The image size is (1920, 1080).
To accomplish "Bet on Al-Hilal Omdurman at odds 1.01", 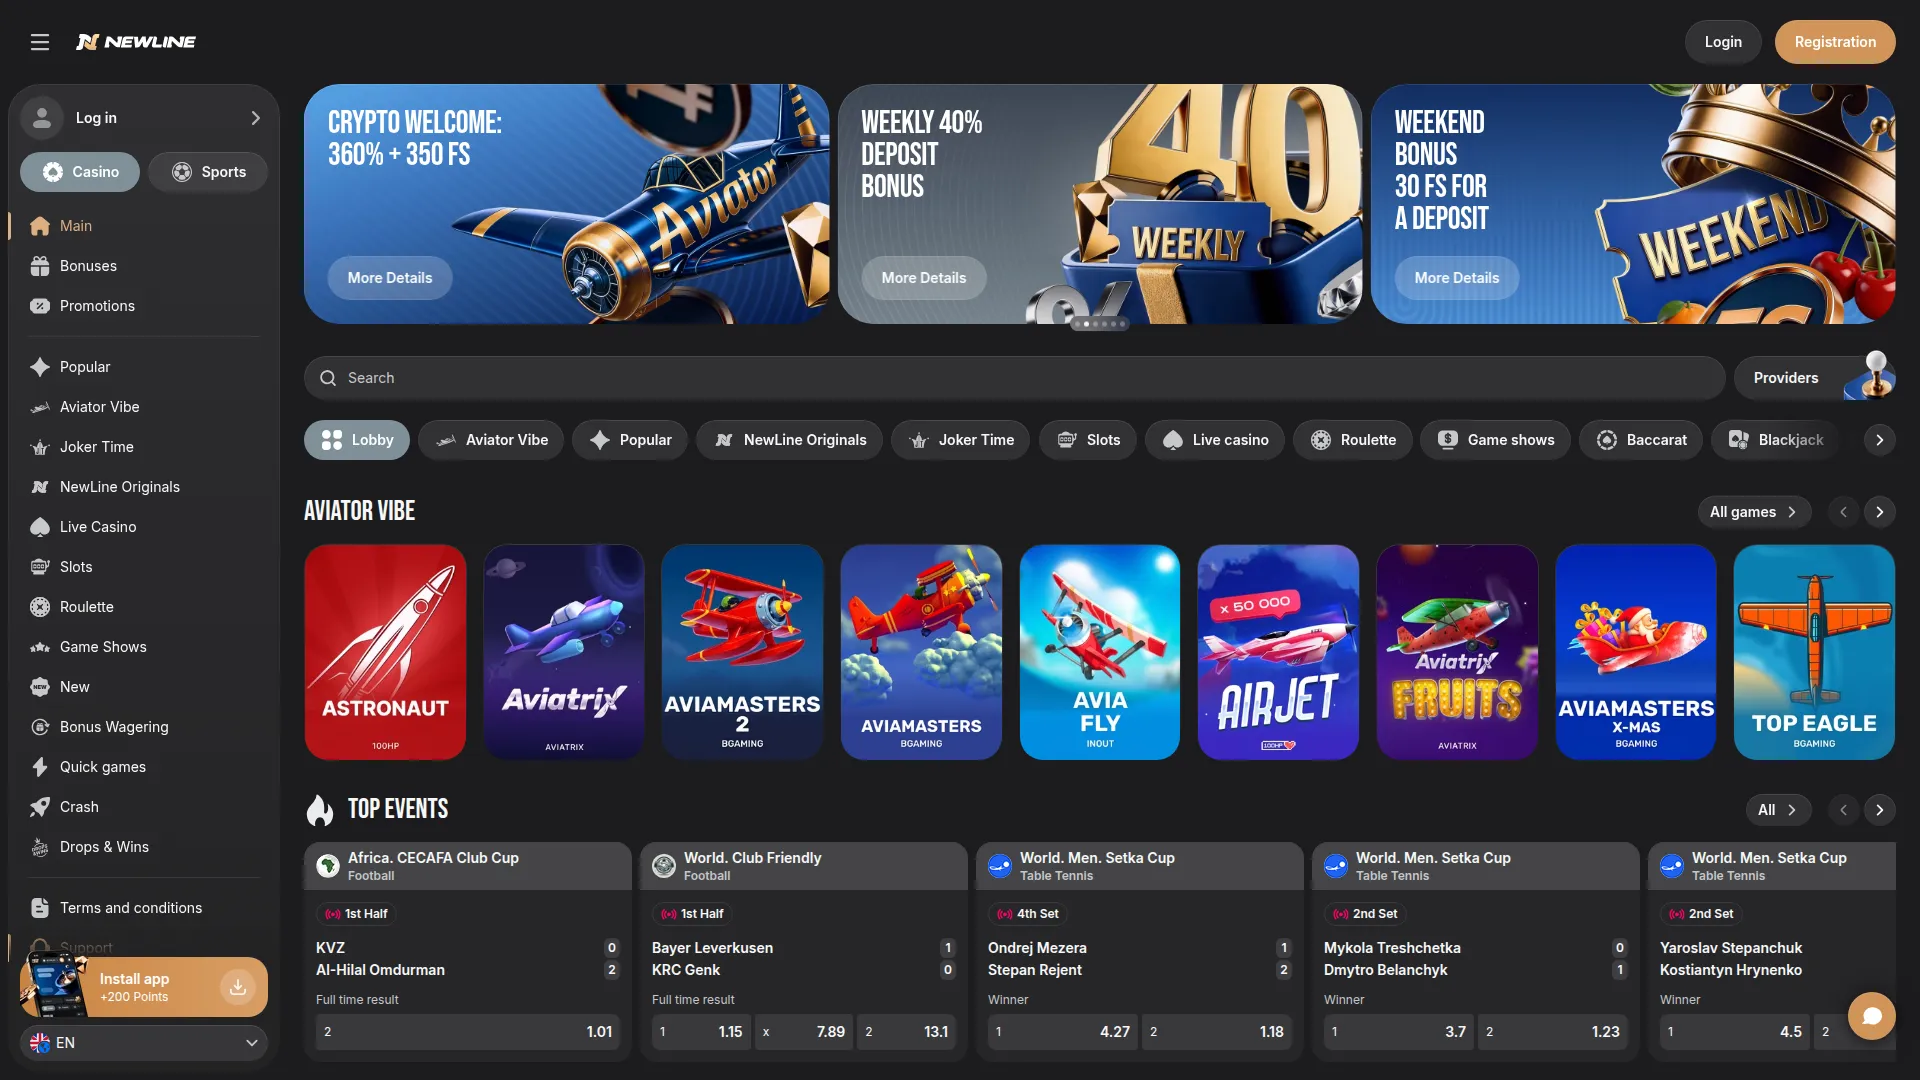I will 468,1032.
